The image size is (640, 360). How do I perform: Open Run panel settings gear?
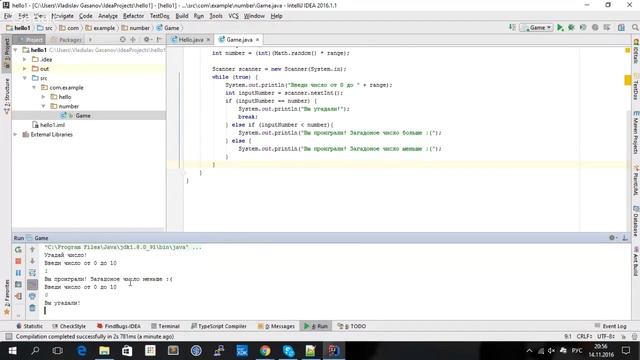pos(612,238)
